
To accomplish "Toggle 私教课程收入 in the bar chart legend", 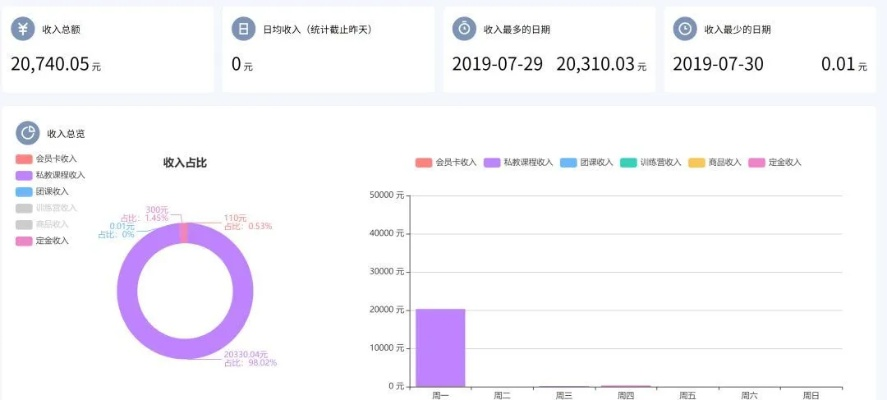I will point(519,162).
